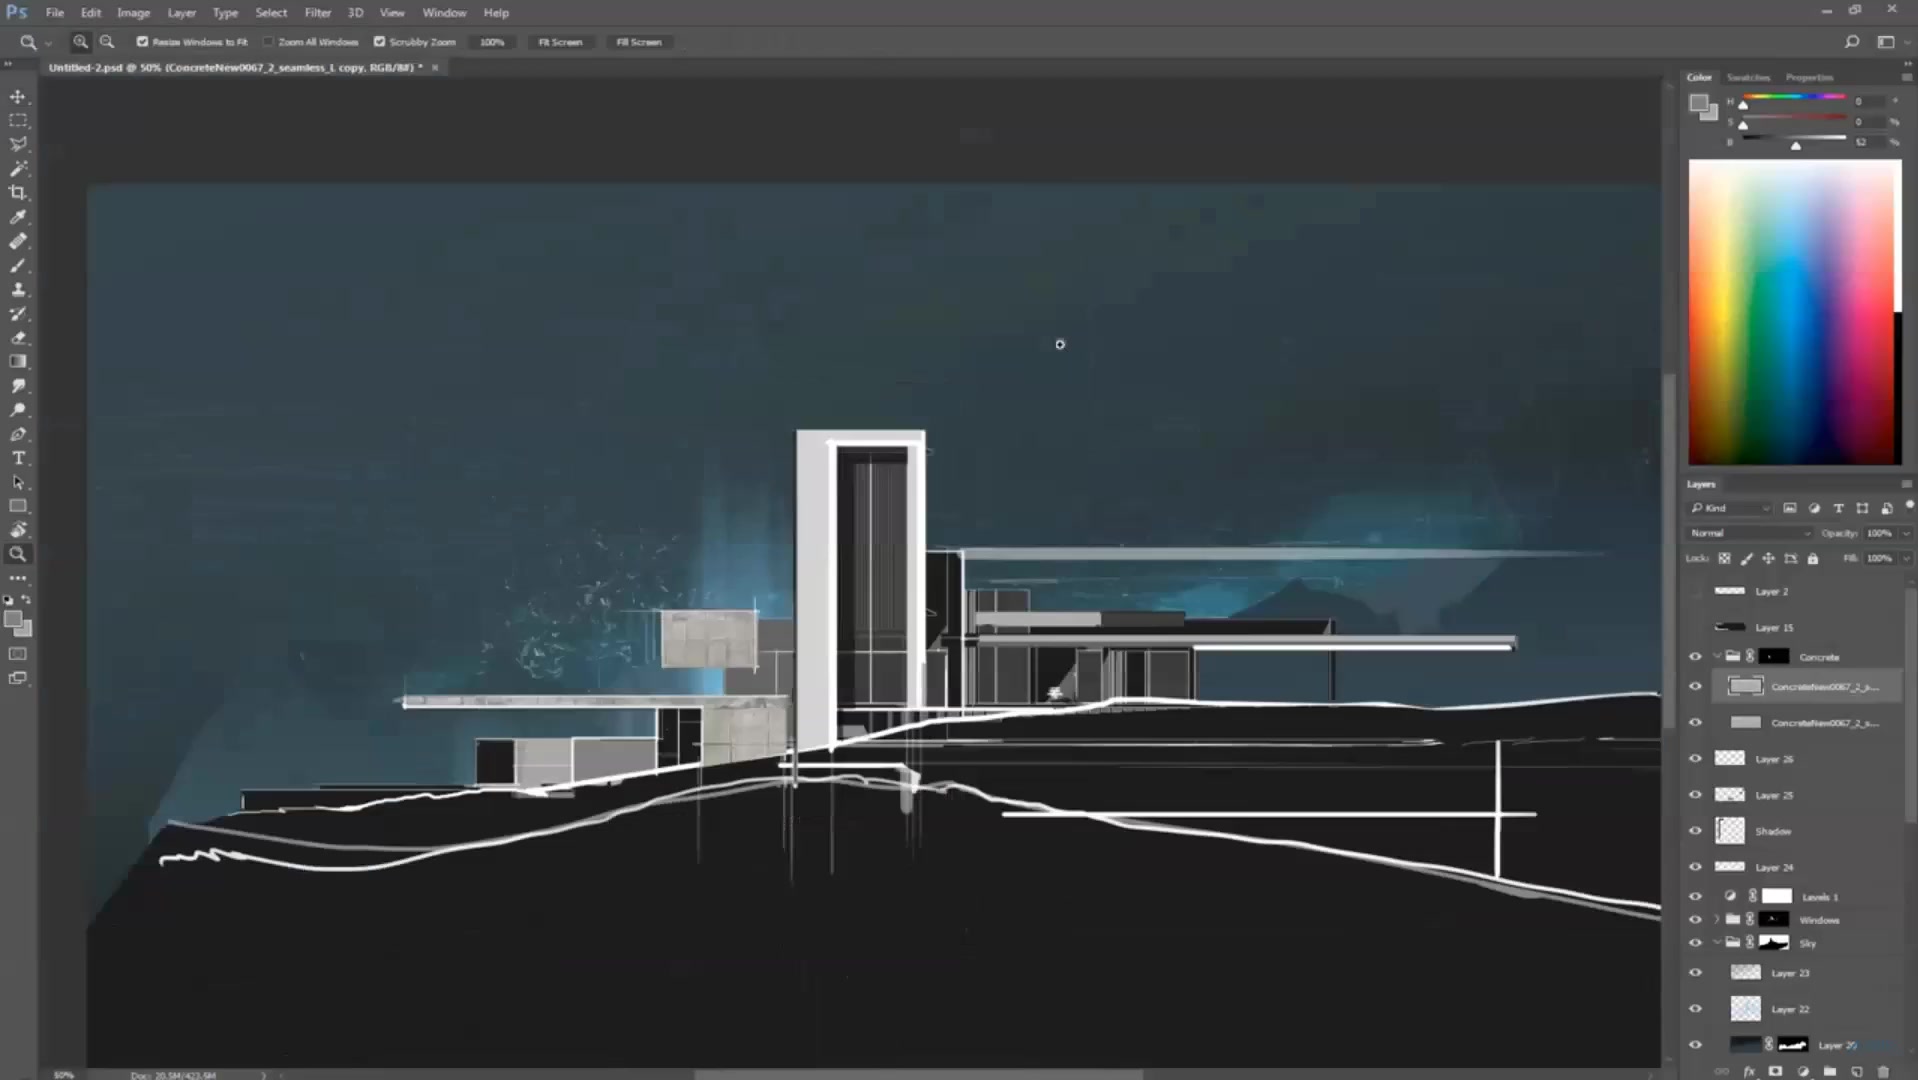
Task: Click the brightness slider in Color panel
Action: click(1796, 138)
